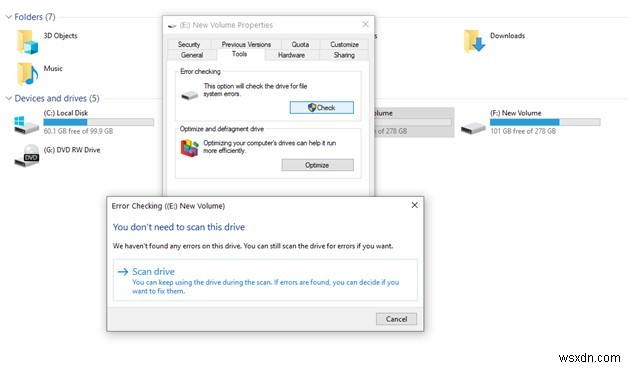Image resolution: width=632 pixels, height=368 pixels.
Task: Open the Music folder icon
Action: (x=27, y=73)
